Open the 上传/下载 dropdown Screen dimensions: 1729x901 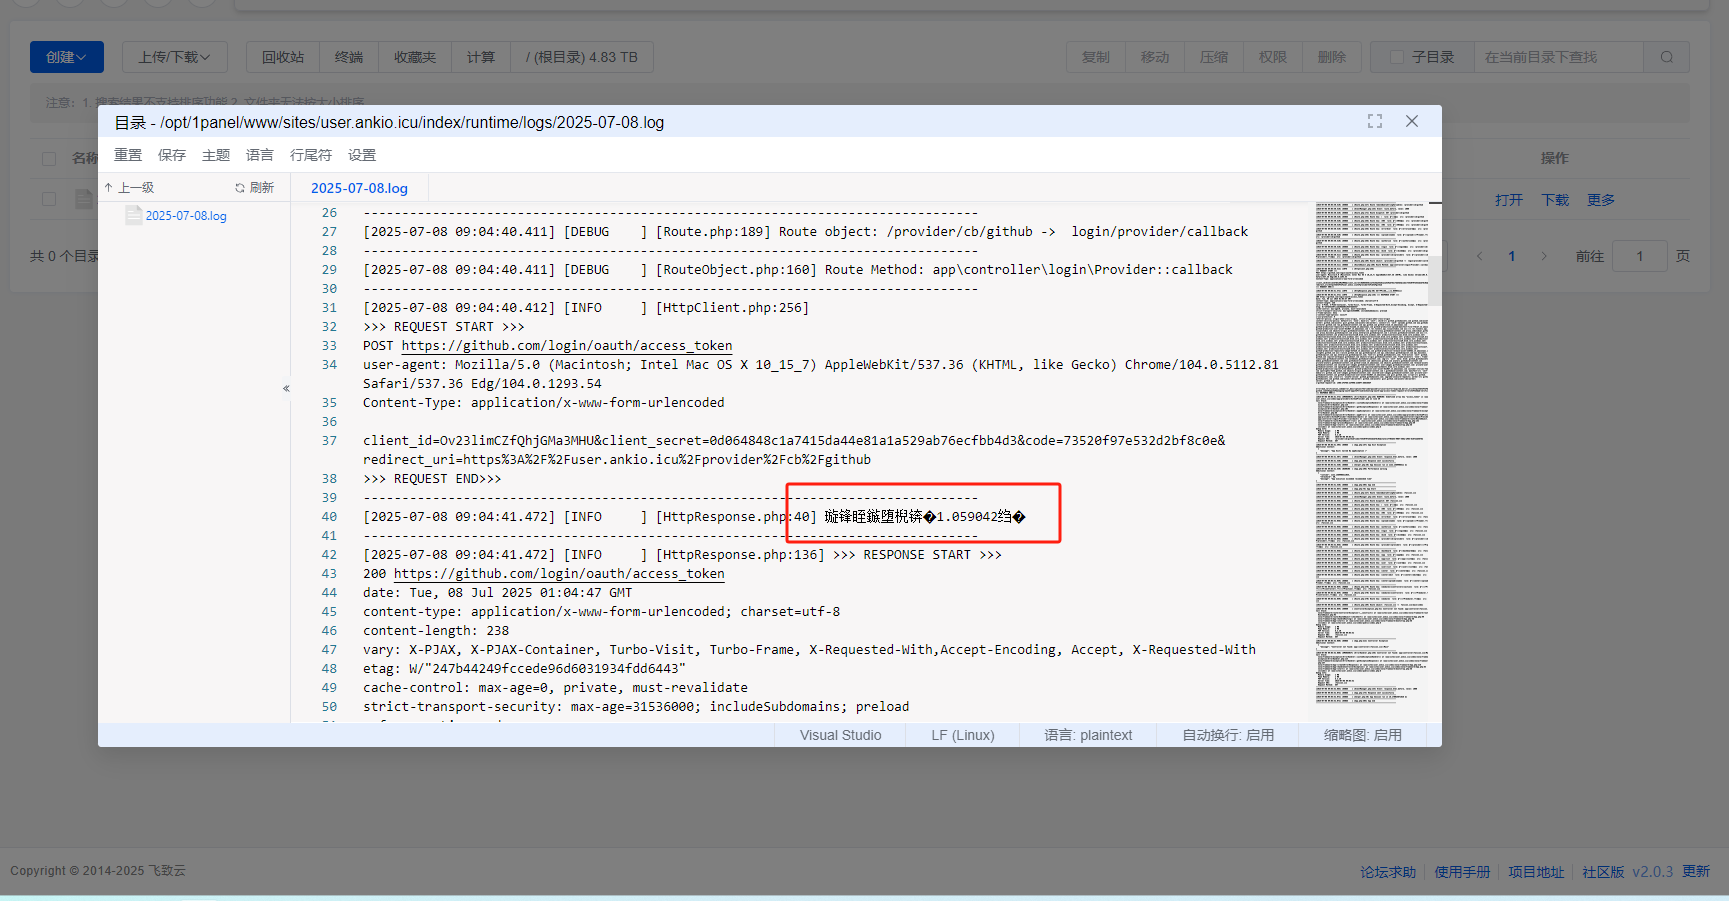click(x=175, y=57)
